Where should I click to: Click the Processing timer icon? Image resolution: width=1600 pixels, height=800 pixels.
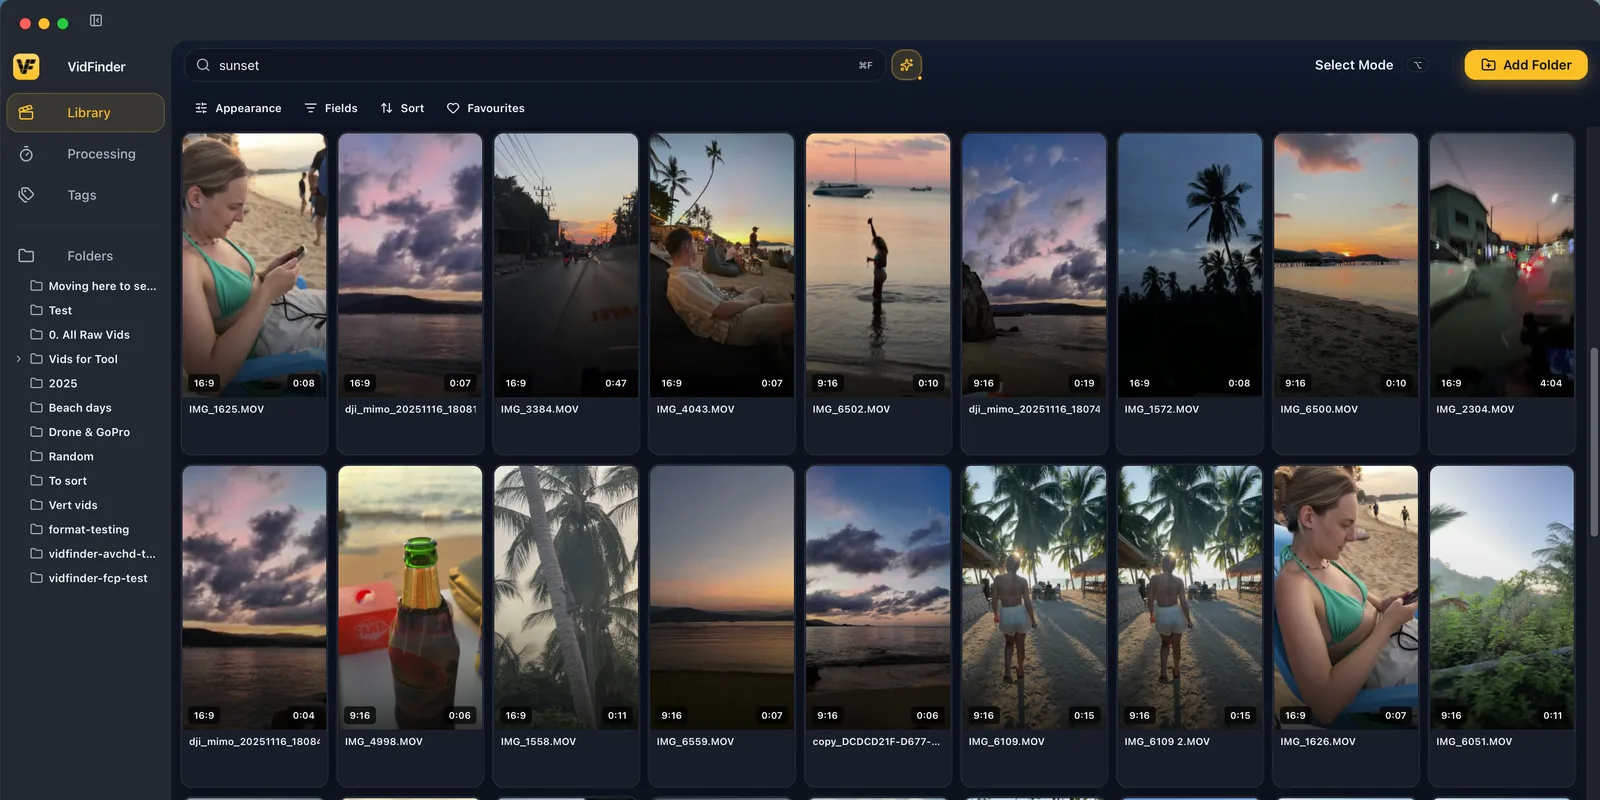click(26, 154)
